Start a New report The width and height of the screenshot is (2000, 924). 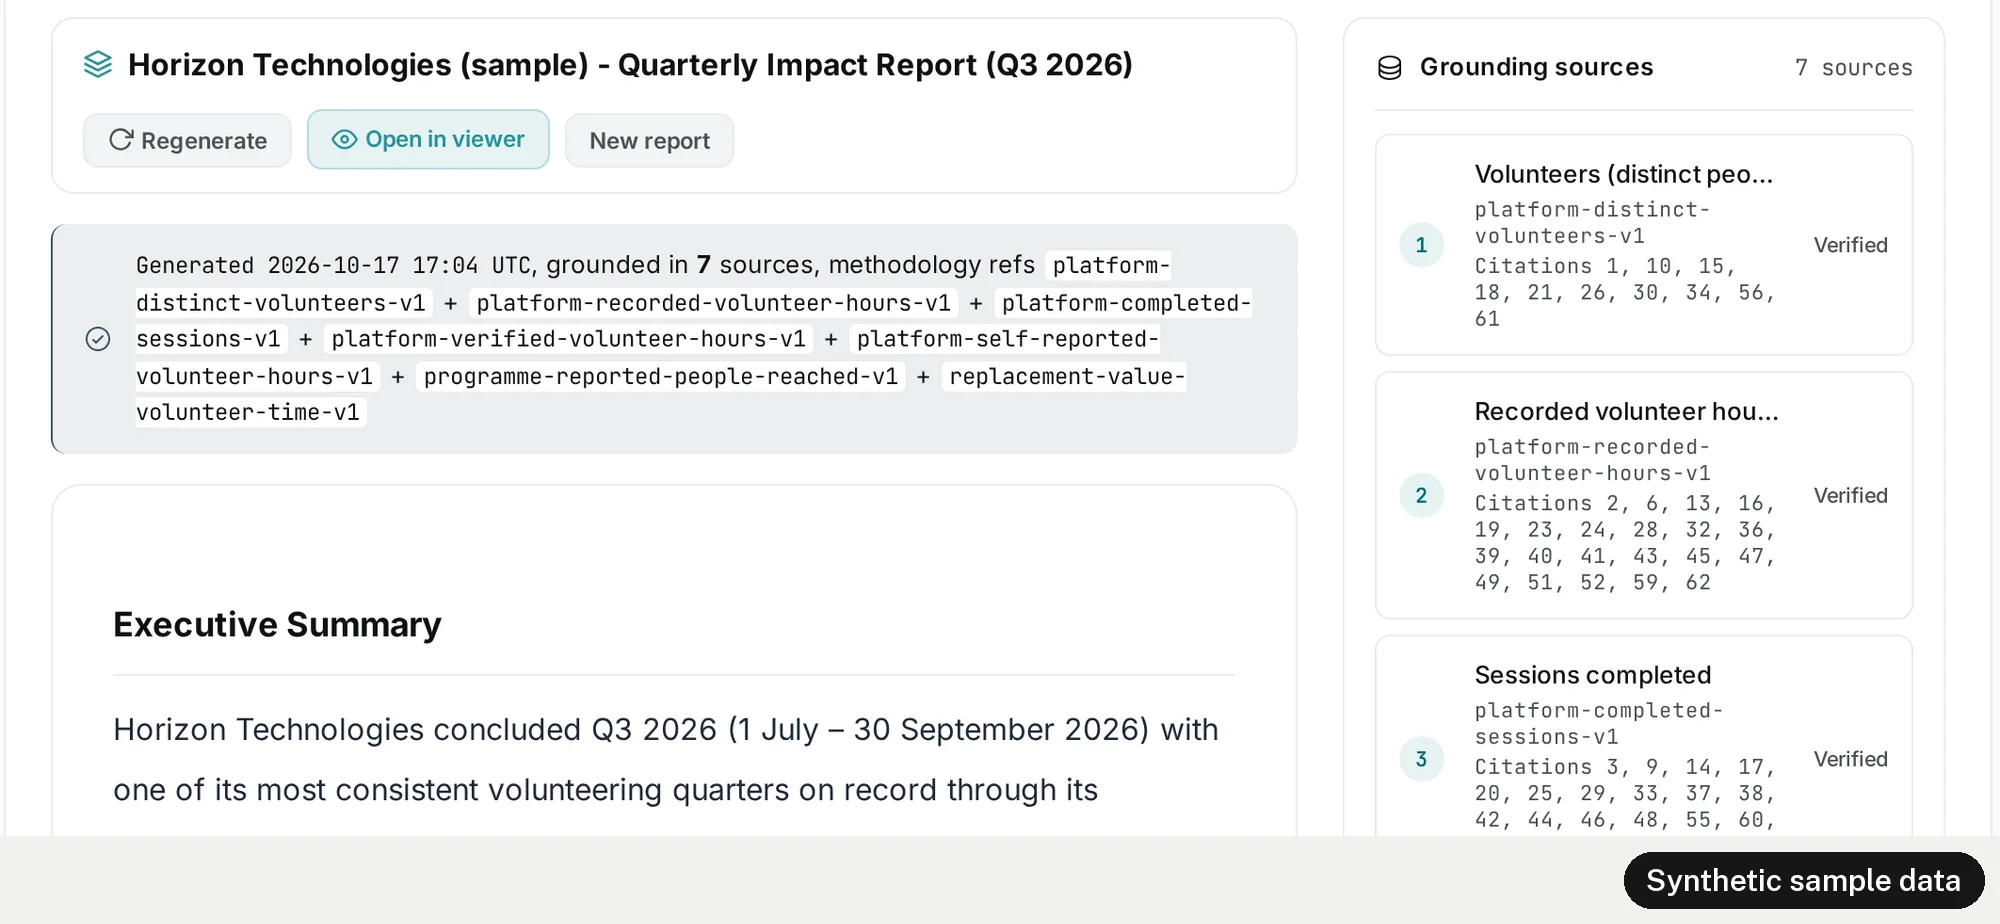(649, 140)
